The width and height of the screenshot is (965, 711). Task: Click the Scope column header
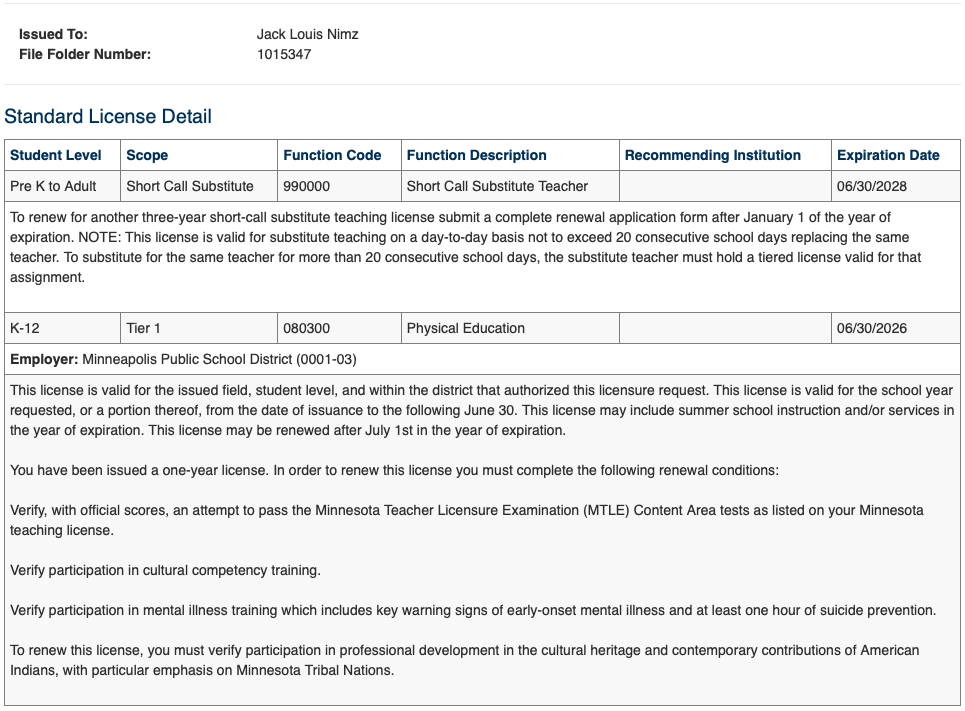coord(147,155)
